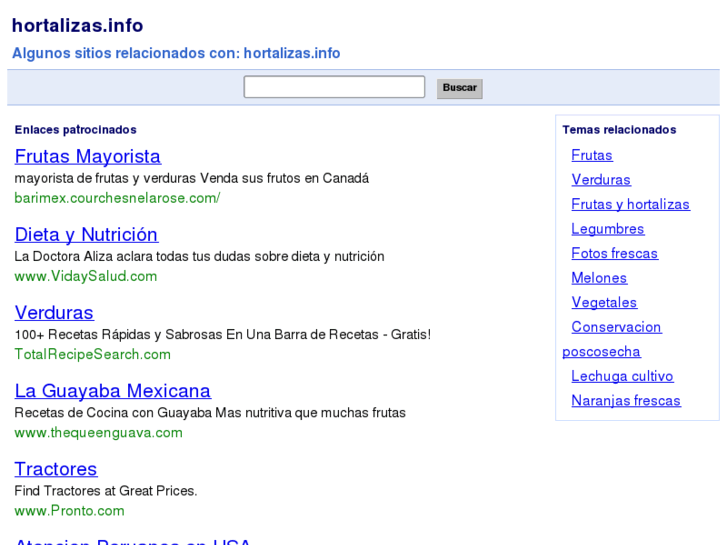
Task: Click the search input field
Action: (334, 87)
